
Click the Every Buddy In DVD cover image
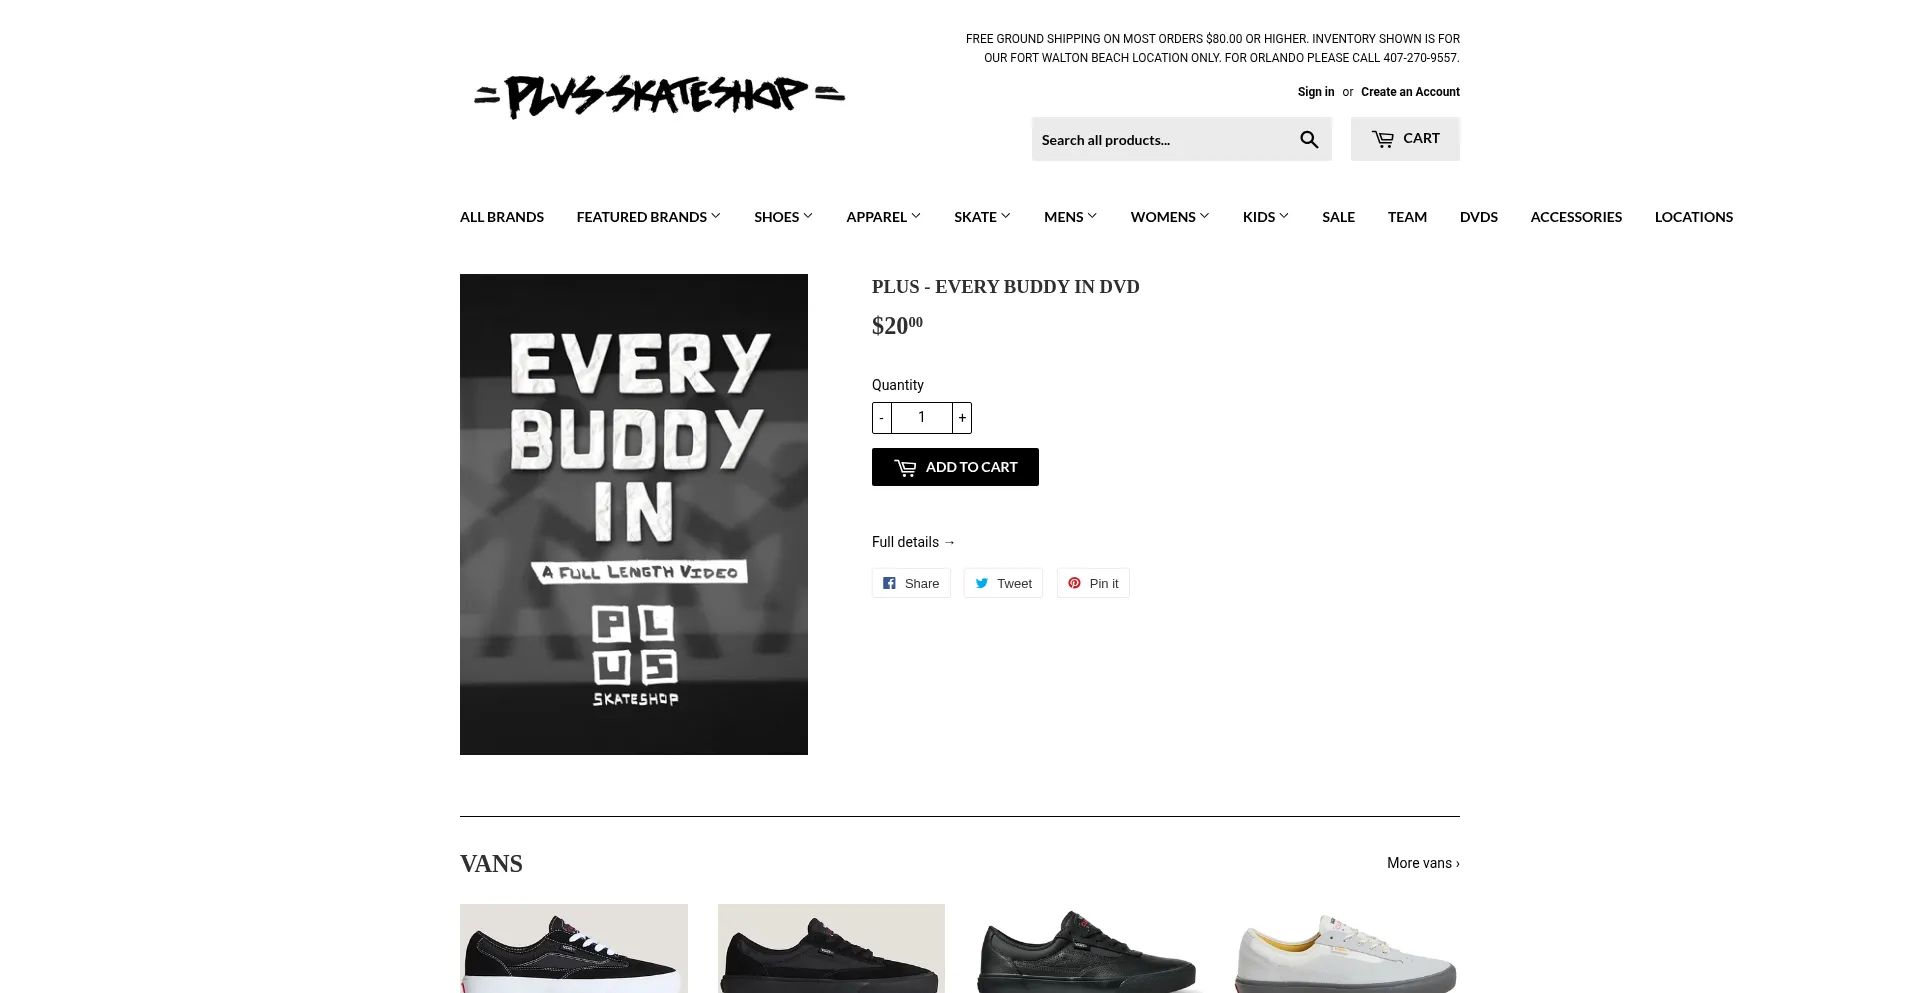pyautogui.click(x=634, y=514)
